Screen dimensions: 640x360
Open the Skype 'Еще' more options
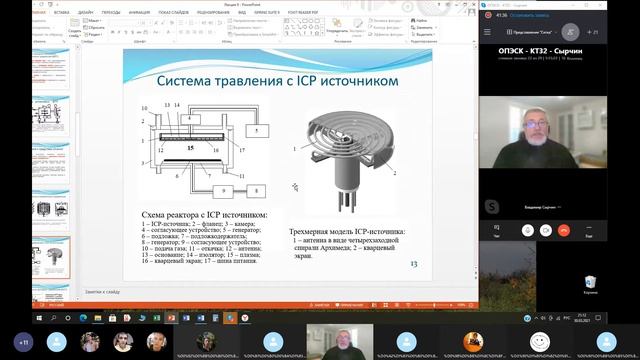pos(589,231)
